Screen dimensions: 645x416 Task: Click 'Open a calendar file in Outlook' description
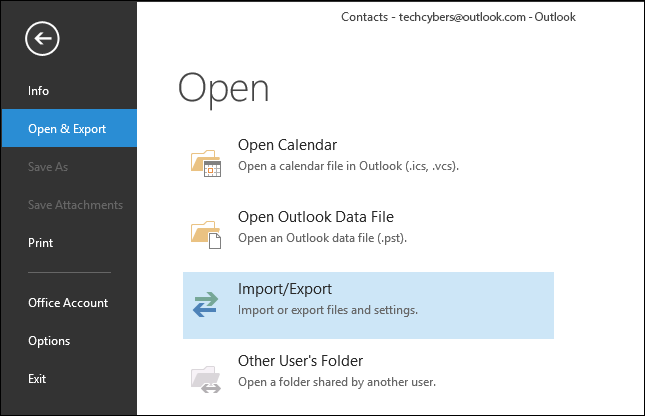[x=348, y=166]
